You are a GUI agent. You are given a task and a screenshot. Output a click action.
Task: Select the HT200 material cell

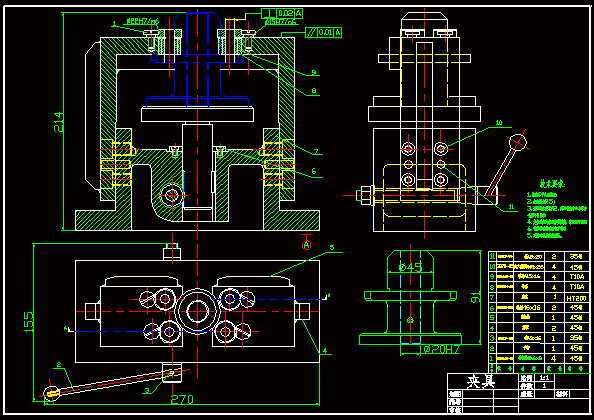pyautogui.click(x=577, y=298)
